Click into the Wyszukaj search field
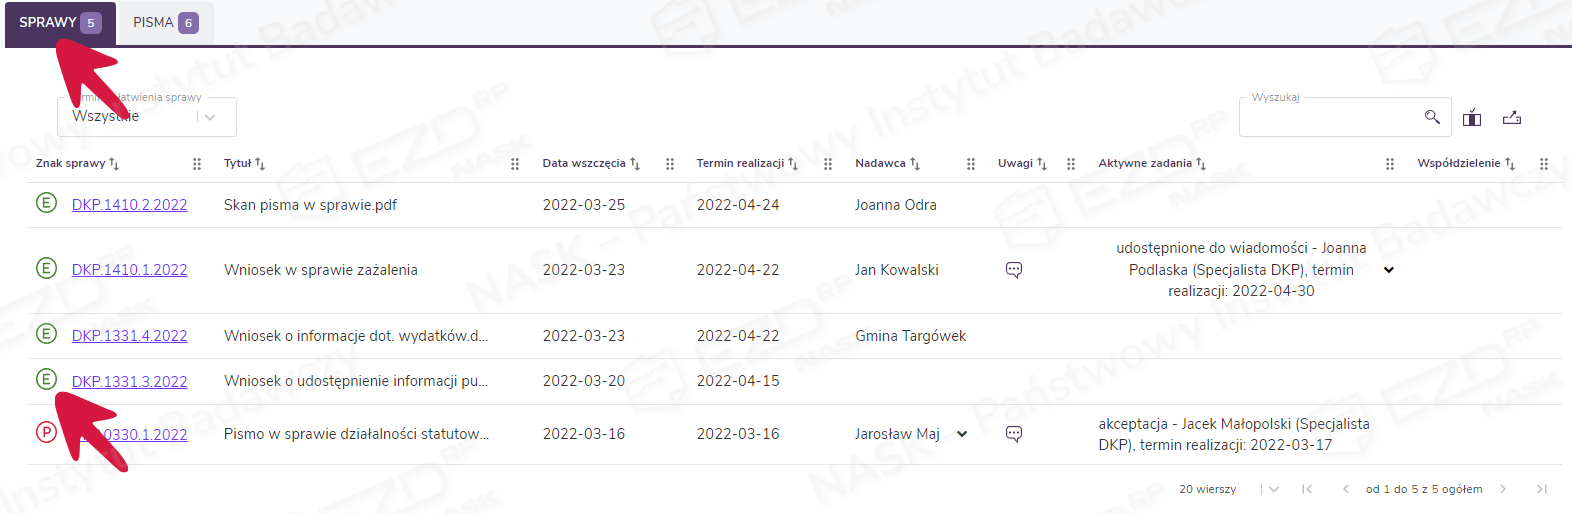1572x514 pixels. tap(1325, 118)
